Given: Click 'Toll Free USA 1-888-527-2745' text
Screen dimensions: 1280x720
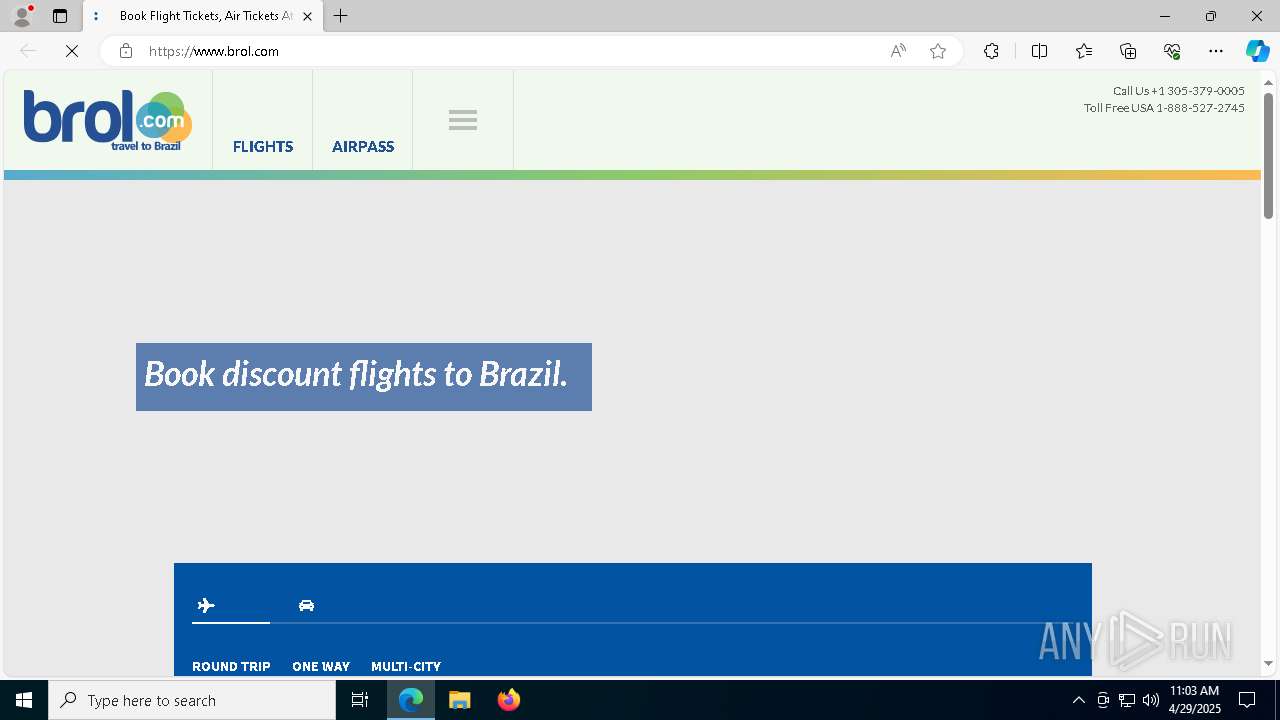Looking at the screenshot, I should 1164,108.
